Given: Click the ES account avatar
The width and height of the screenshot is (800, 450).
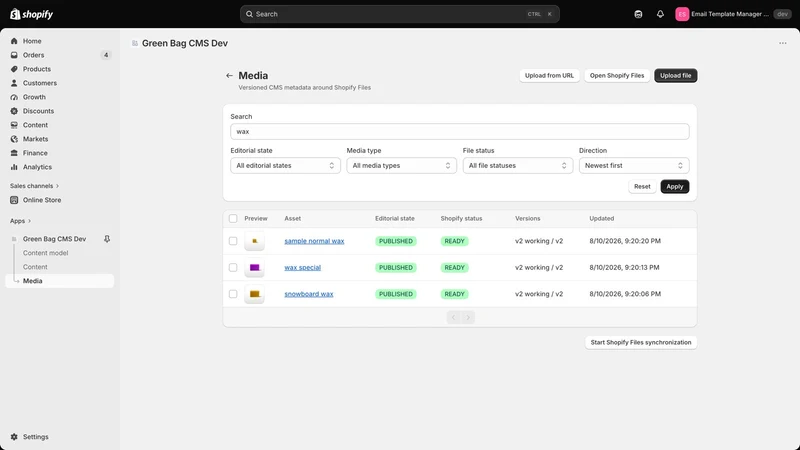Looking at the screenshot, I should coord(682,14).
